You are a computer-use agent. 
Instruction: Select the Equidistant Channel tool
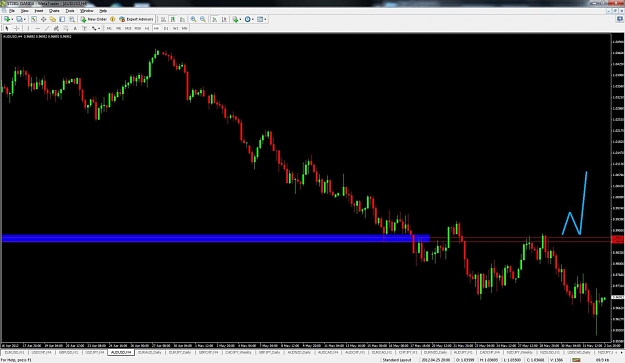[56, 28]
